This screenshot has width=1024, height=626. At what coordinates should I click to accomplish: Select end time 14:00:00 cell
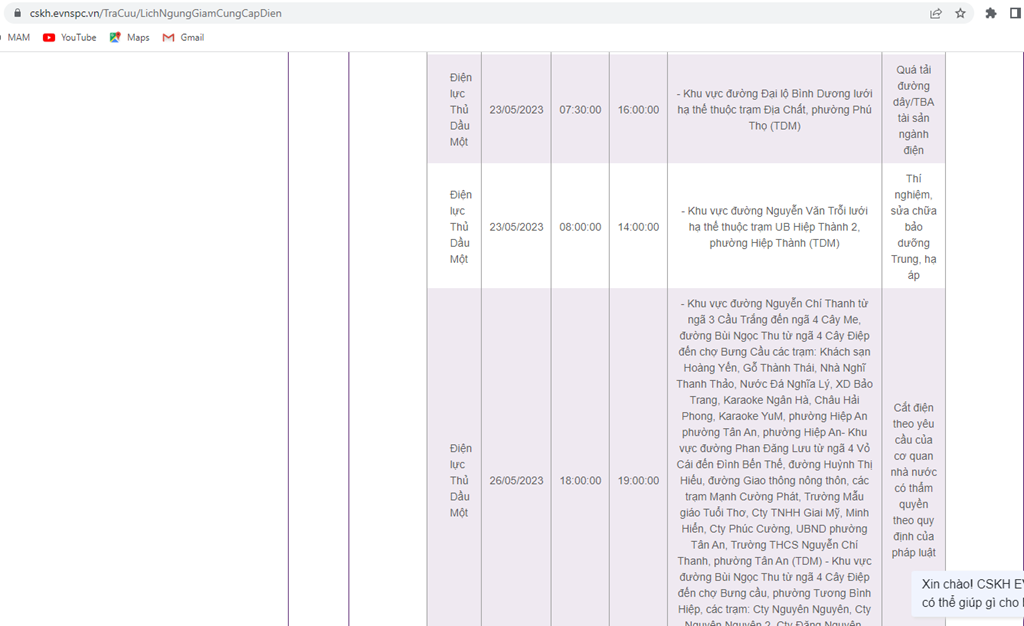point(638,227)
